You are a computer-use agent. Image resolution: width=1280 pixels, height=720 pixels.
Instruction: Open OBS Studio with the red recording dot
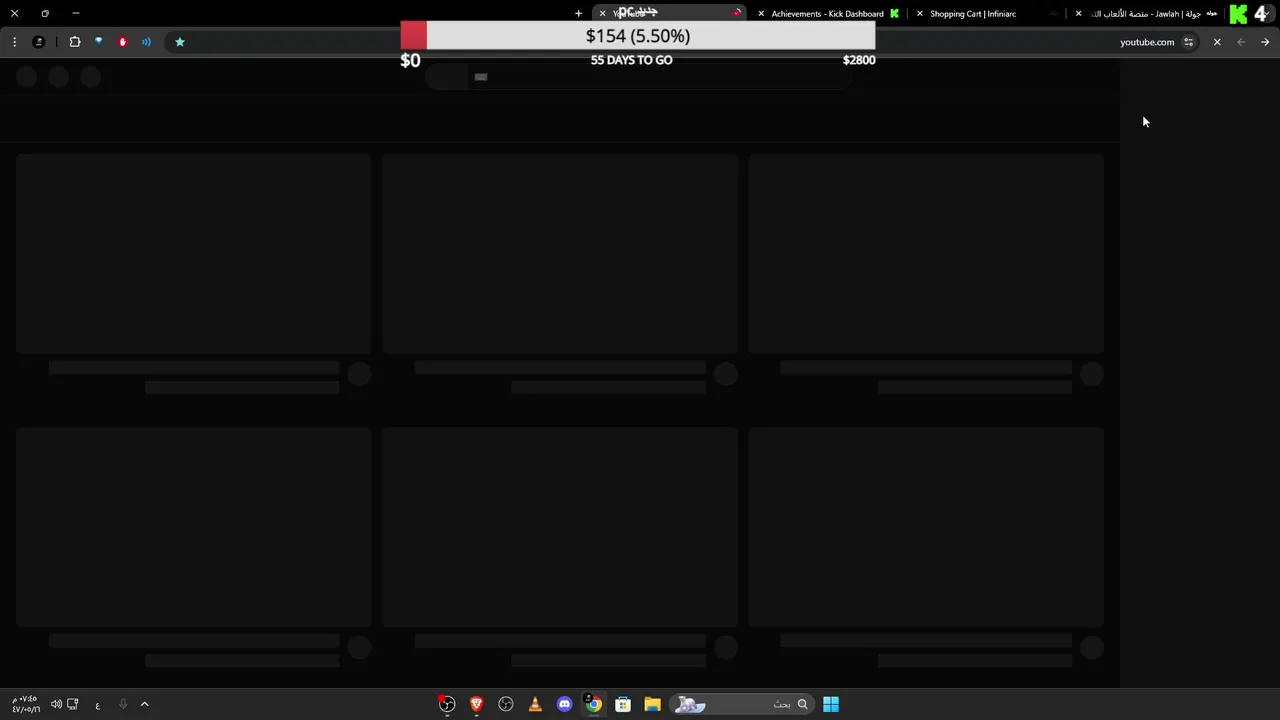tap(447, 704)
